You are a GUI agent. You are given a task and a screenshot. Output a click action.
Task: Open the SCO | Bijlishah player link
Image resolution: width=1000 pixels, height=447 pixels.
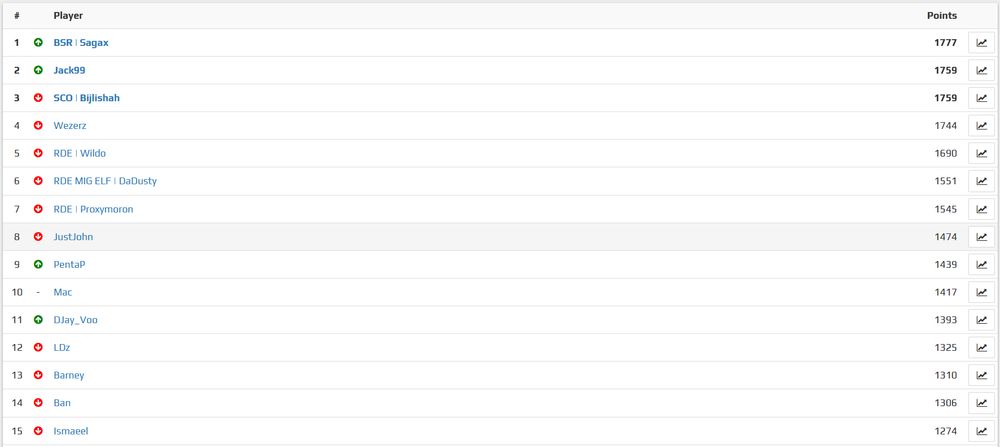coord(87,98)
